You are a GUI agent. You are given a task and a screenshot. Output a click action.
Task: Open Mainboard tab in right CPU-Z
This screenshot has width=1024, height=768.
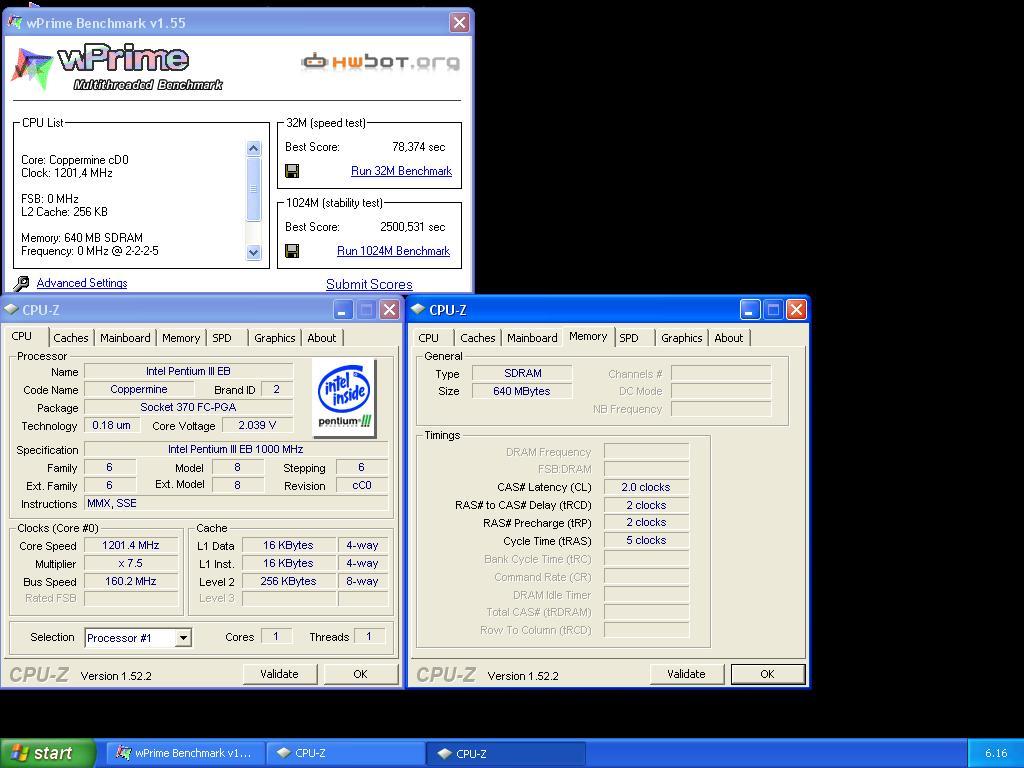pyautogui.click(x=532, y=338)
